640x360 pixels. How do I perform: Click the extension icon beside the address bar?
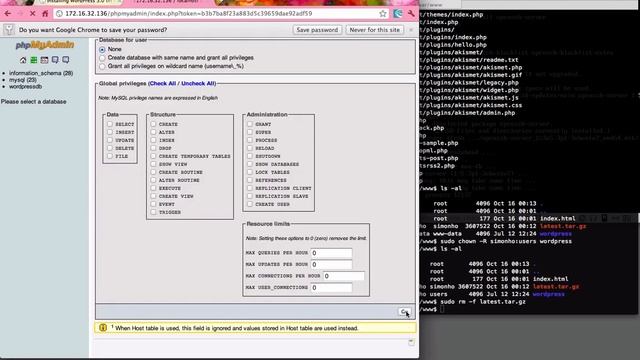tap(398, 13)
